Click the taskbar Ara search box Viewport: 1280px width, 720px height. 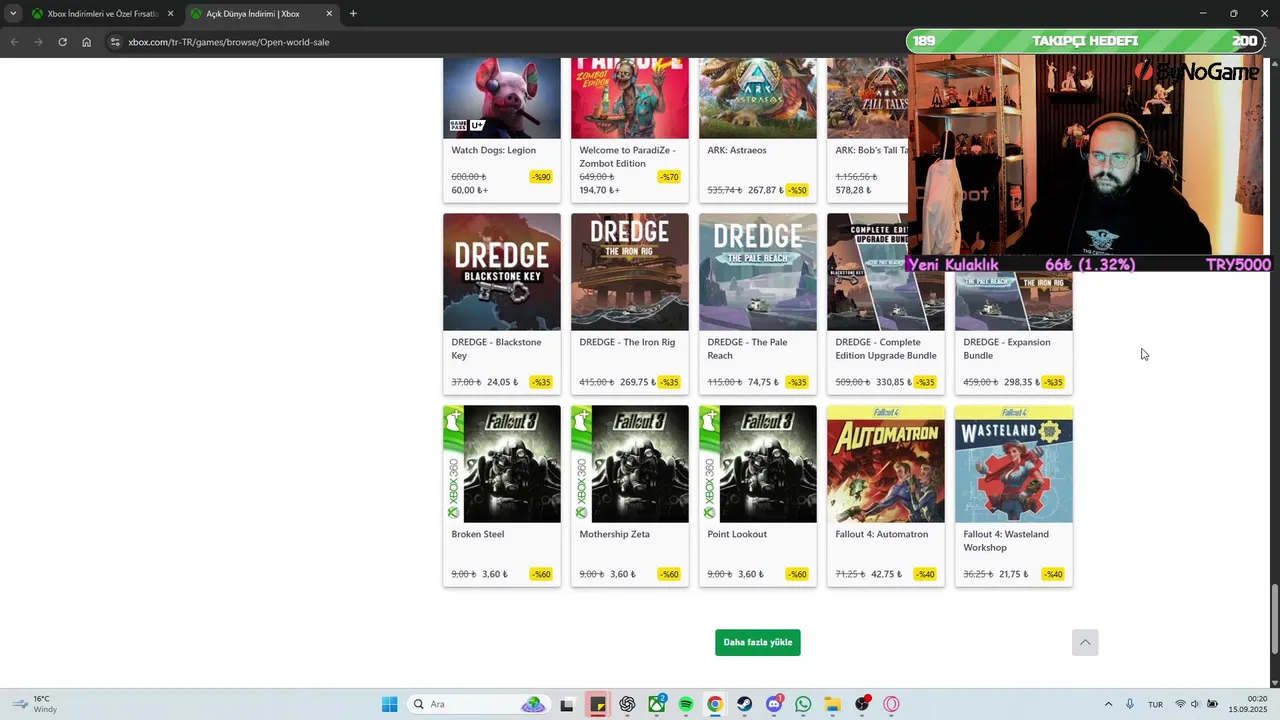pos(478,704)
